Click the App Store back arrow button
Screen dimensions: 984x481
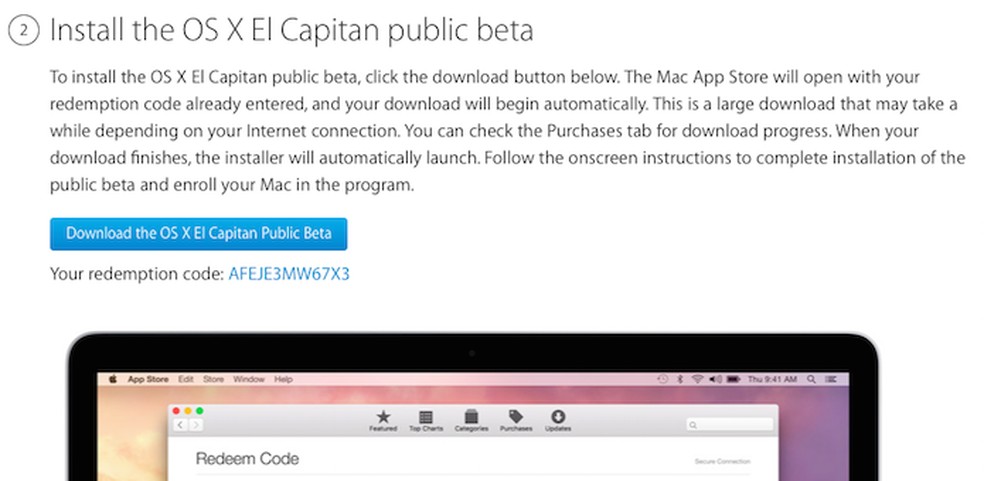coord(181,425)
